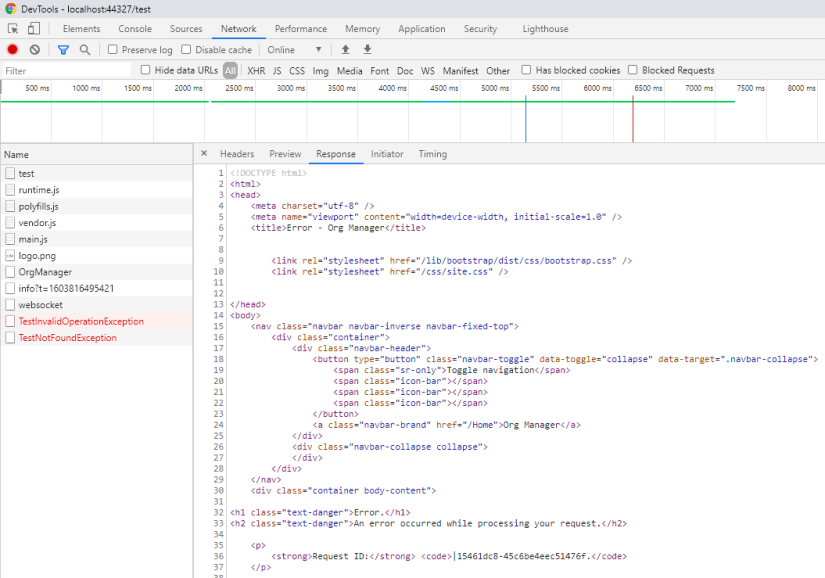Open the Lighthouse tab
This screenshot has width=825, height=578.
pyautogui.click(x=546, y=29)
